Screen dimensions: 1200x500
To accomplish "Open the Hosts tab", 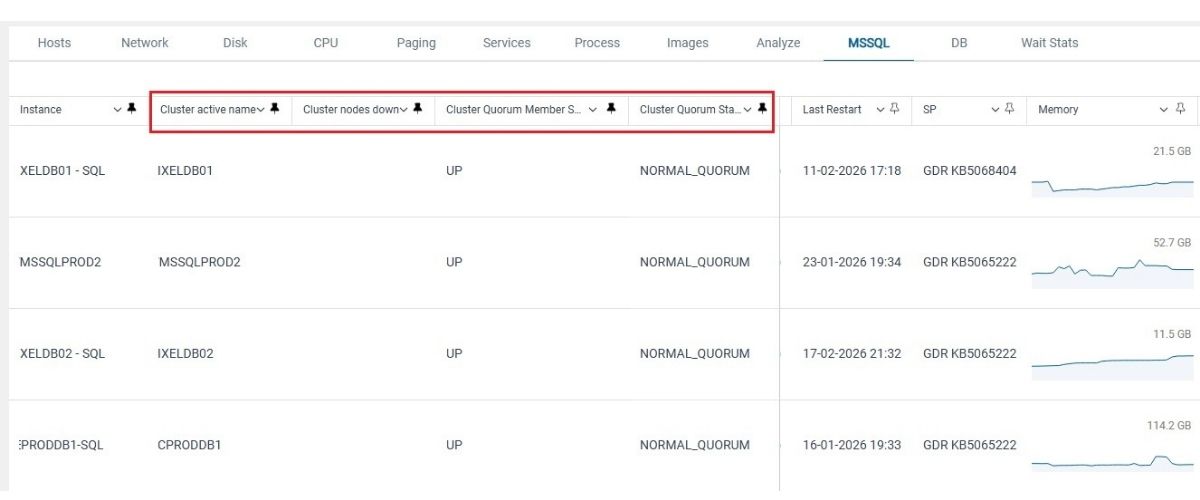I will point(54,43).
